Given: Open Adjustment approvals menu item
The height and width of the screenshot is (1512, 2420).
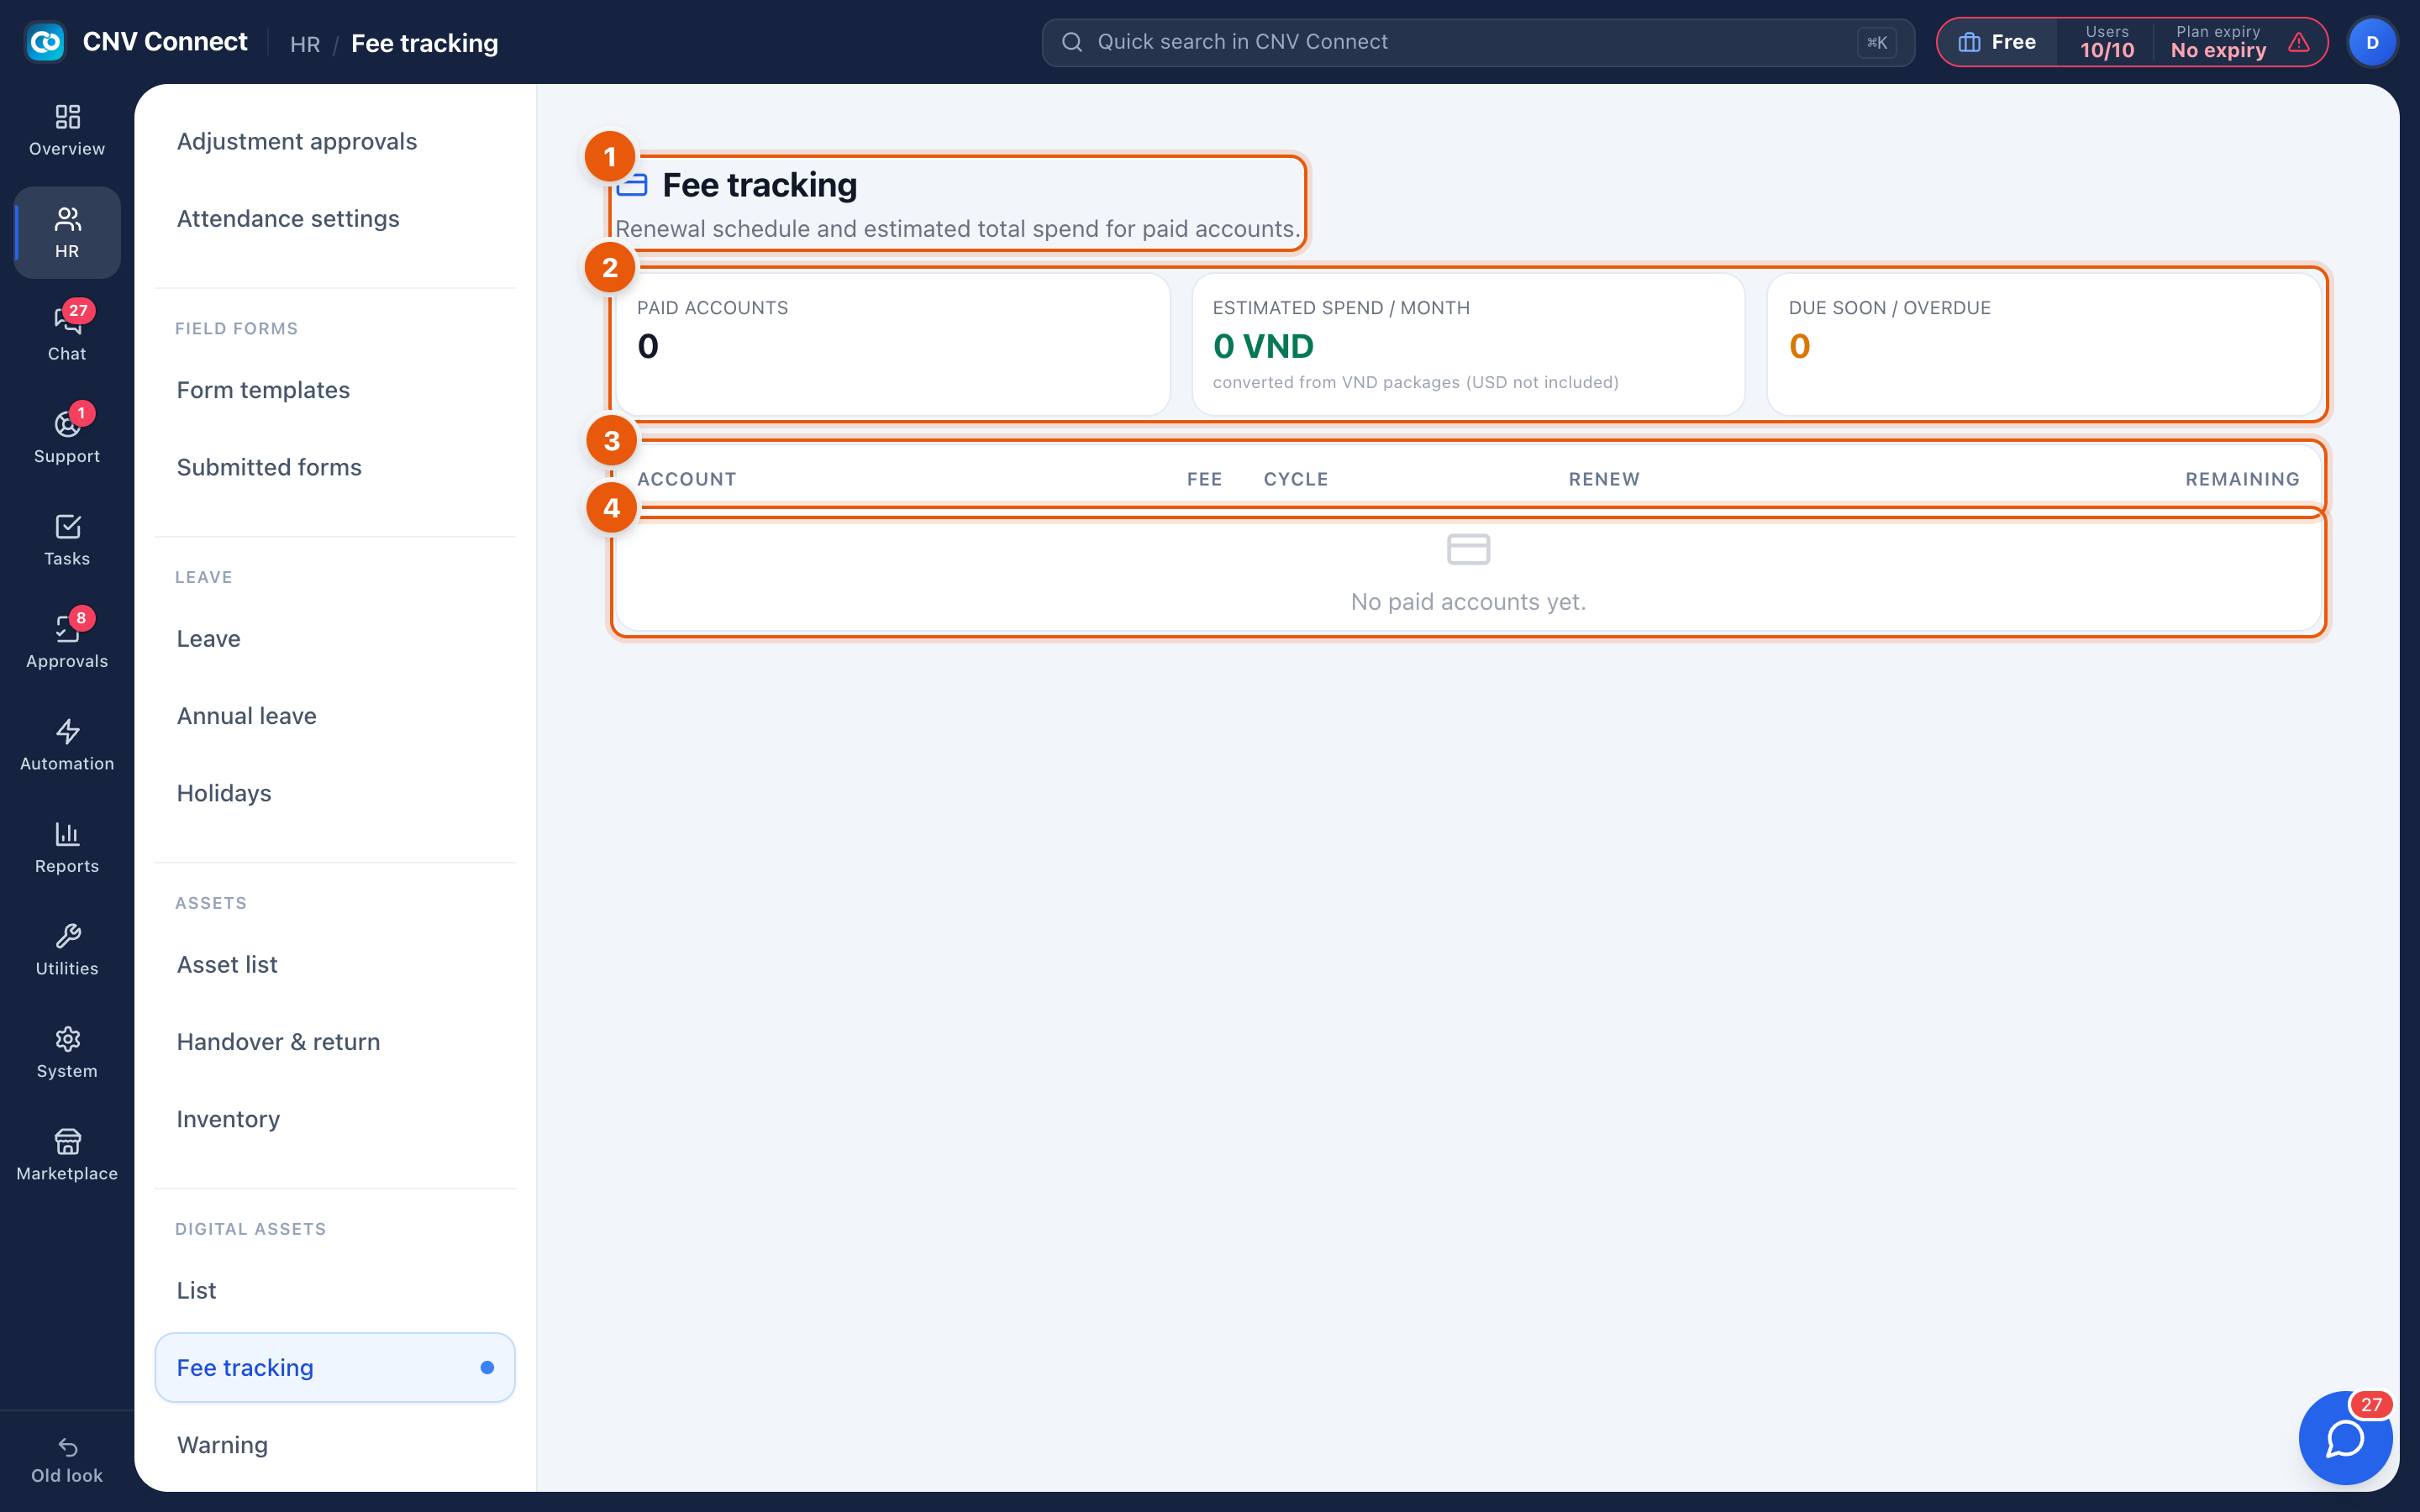Looking at the screenshot, I should [x=335, y=141].
